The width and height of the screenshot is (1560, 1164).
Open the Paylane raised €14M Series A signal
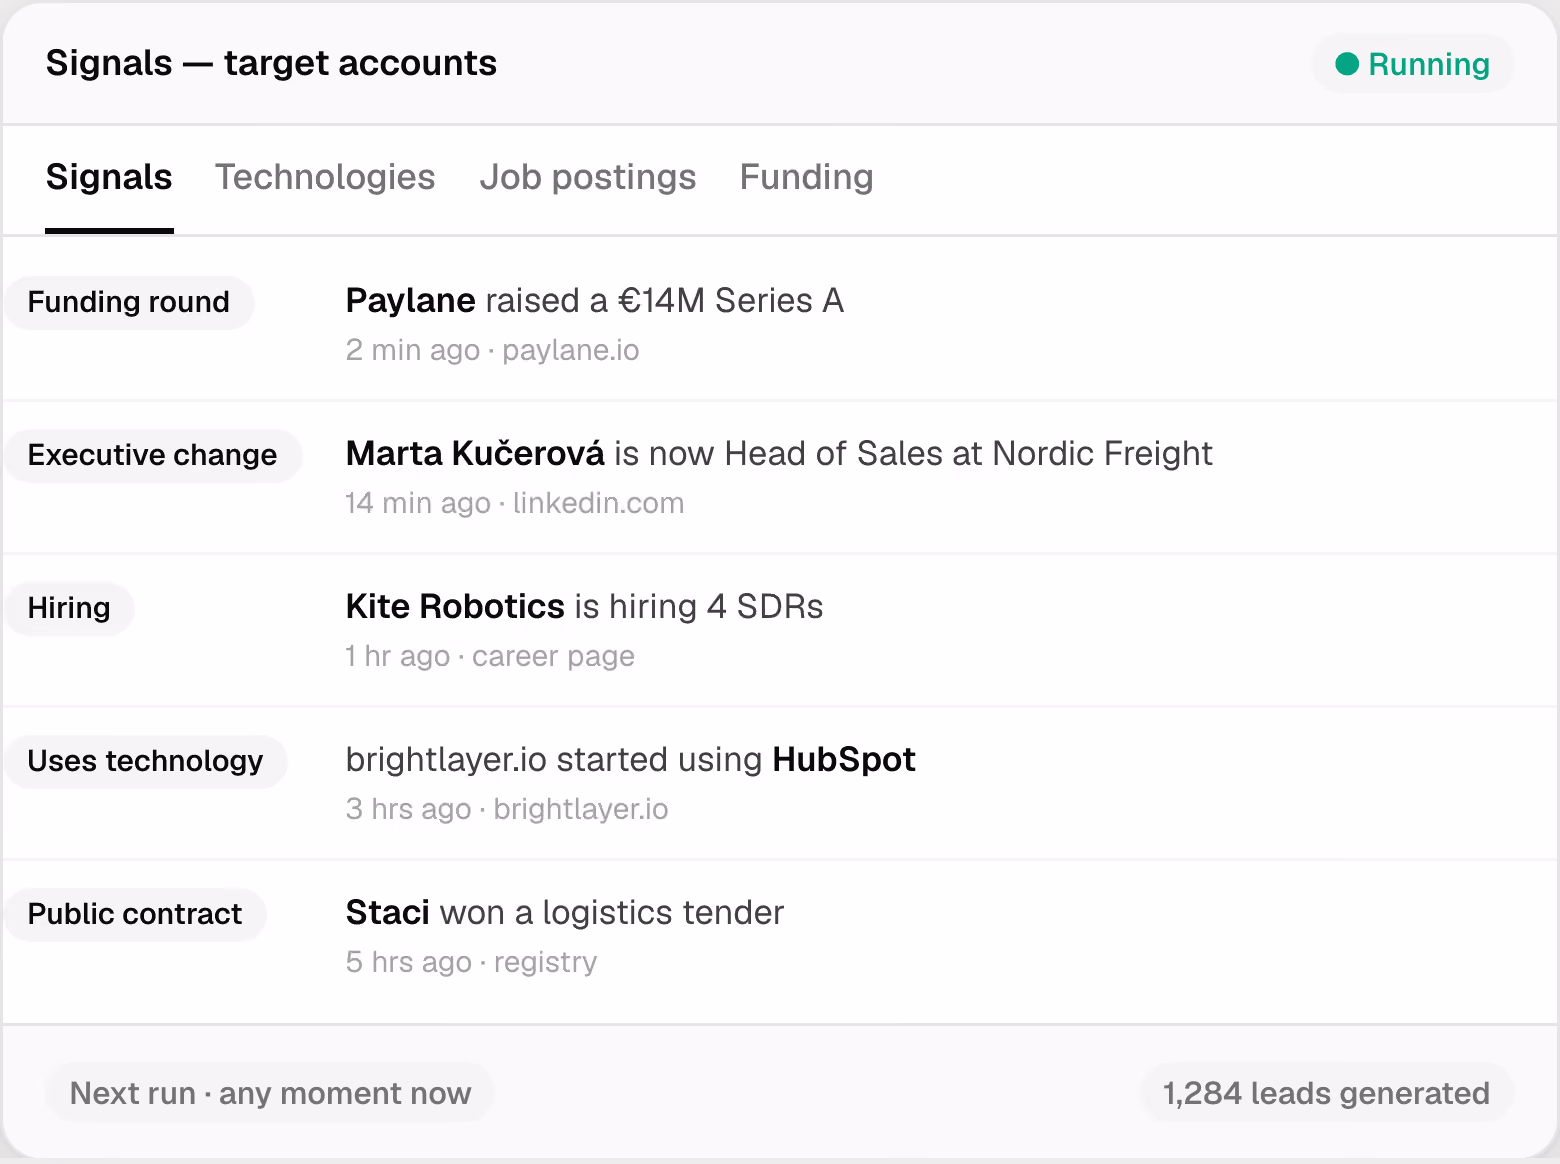(x=594, y=300)
